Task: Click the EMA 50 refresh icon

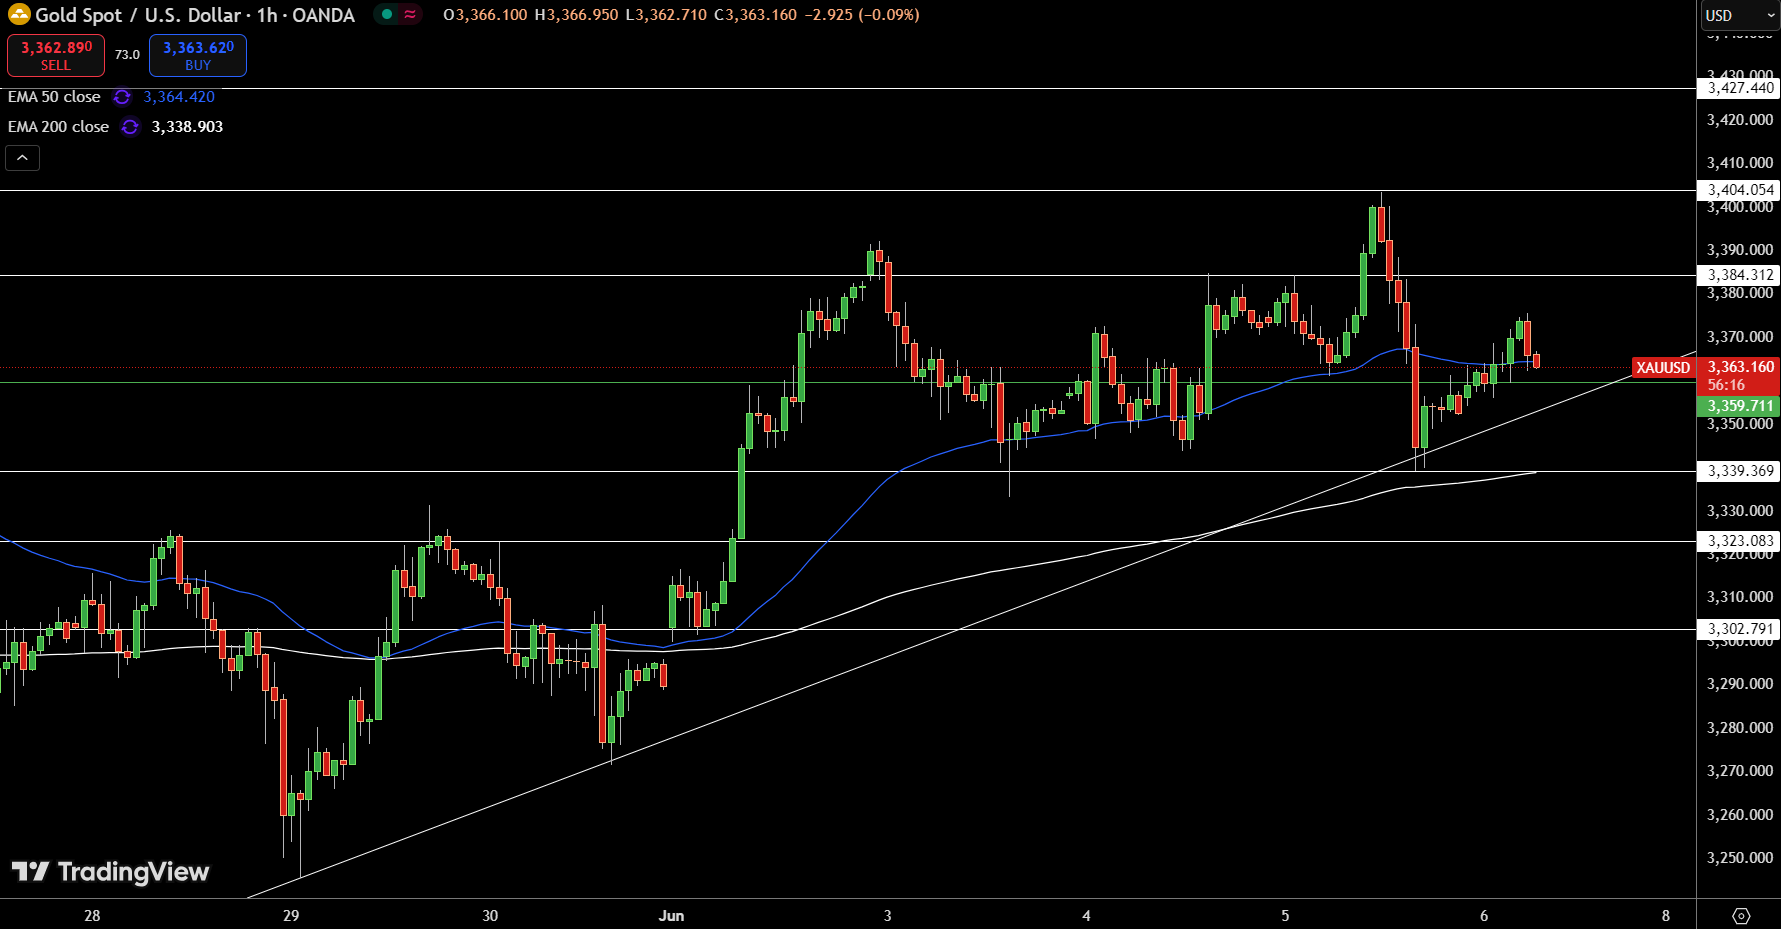Action: [122, 97]
